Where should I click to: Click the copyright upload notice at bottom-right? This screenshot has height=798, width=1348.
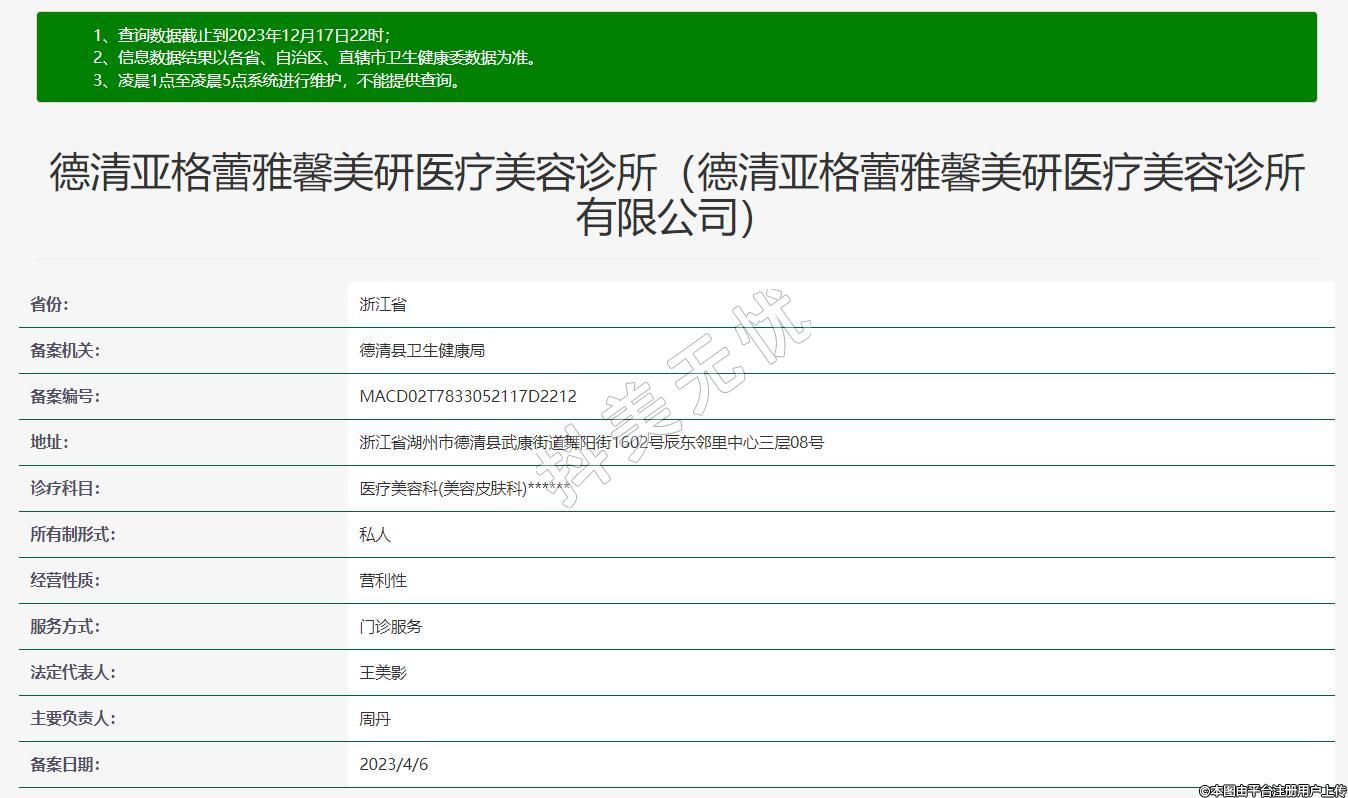(1272, 790)
